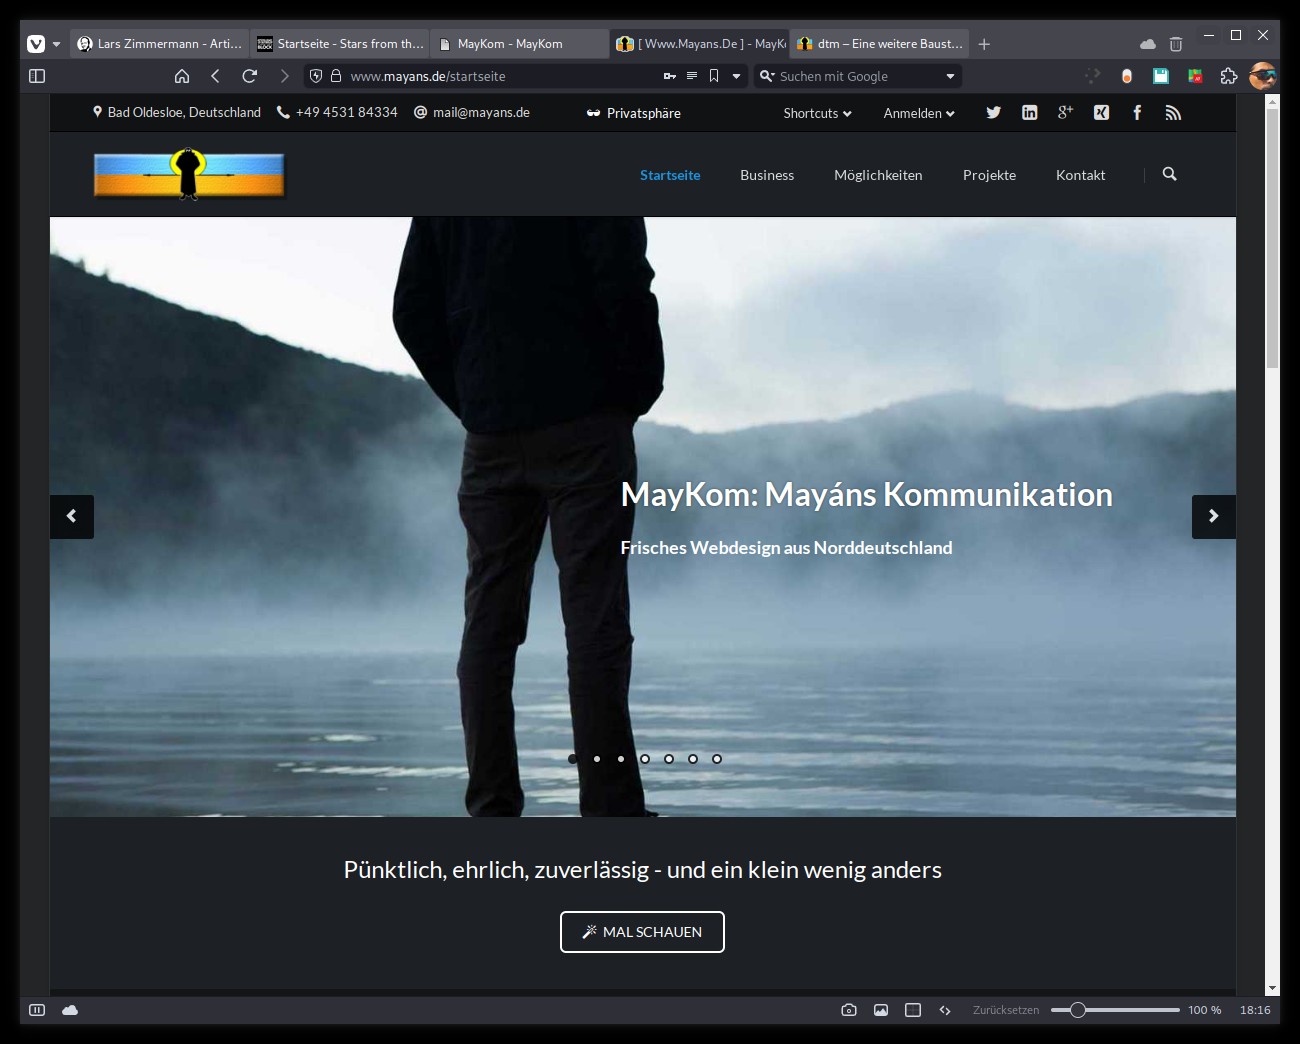The height and width of the screenshot is (1044, 1300).
Task: Open the tracker blocker shield icon
Action: pos(316,76)
